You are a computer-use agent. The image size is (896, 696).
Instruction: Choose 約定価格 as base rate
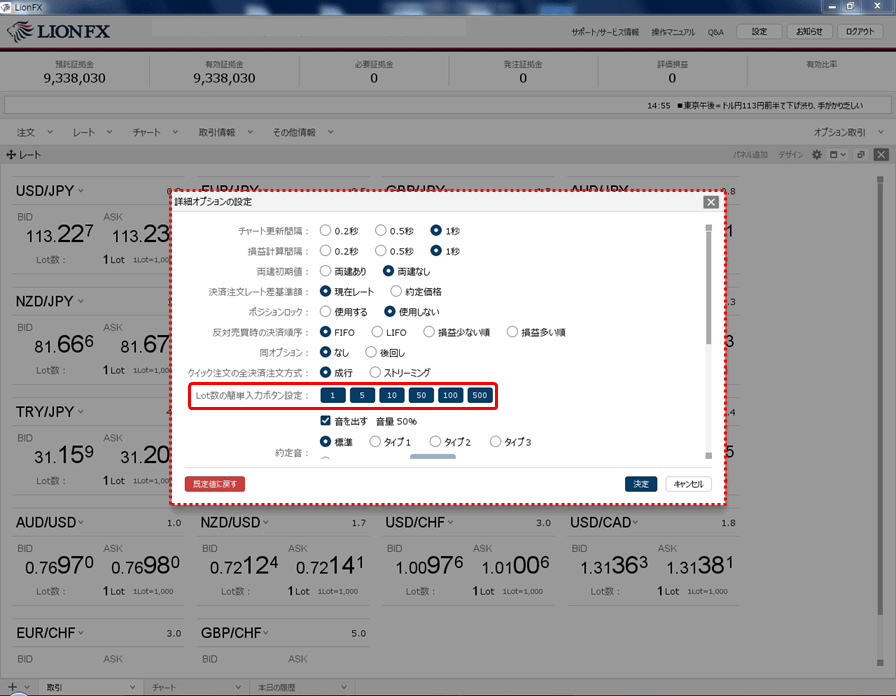(396, 291)
